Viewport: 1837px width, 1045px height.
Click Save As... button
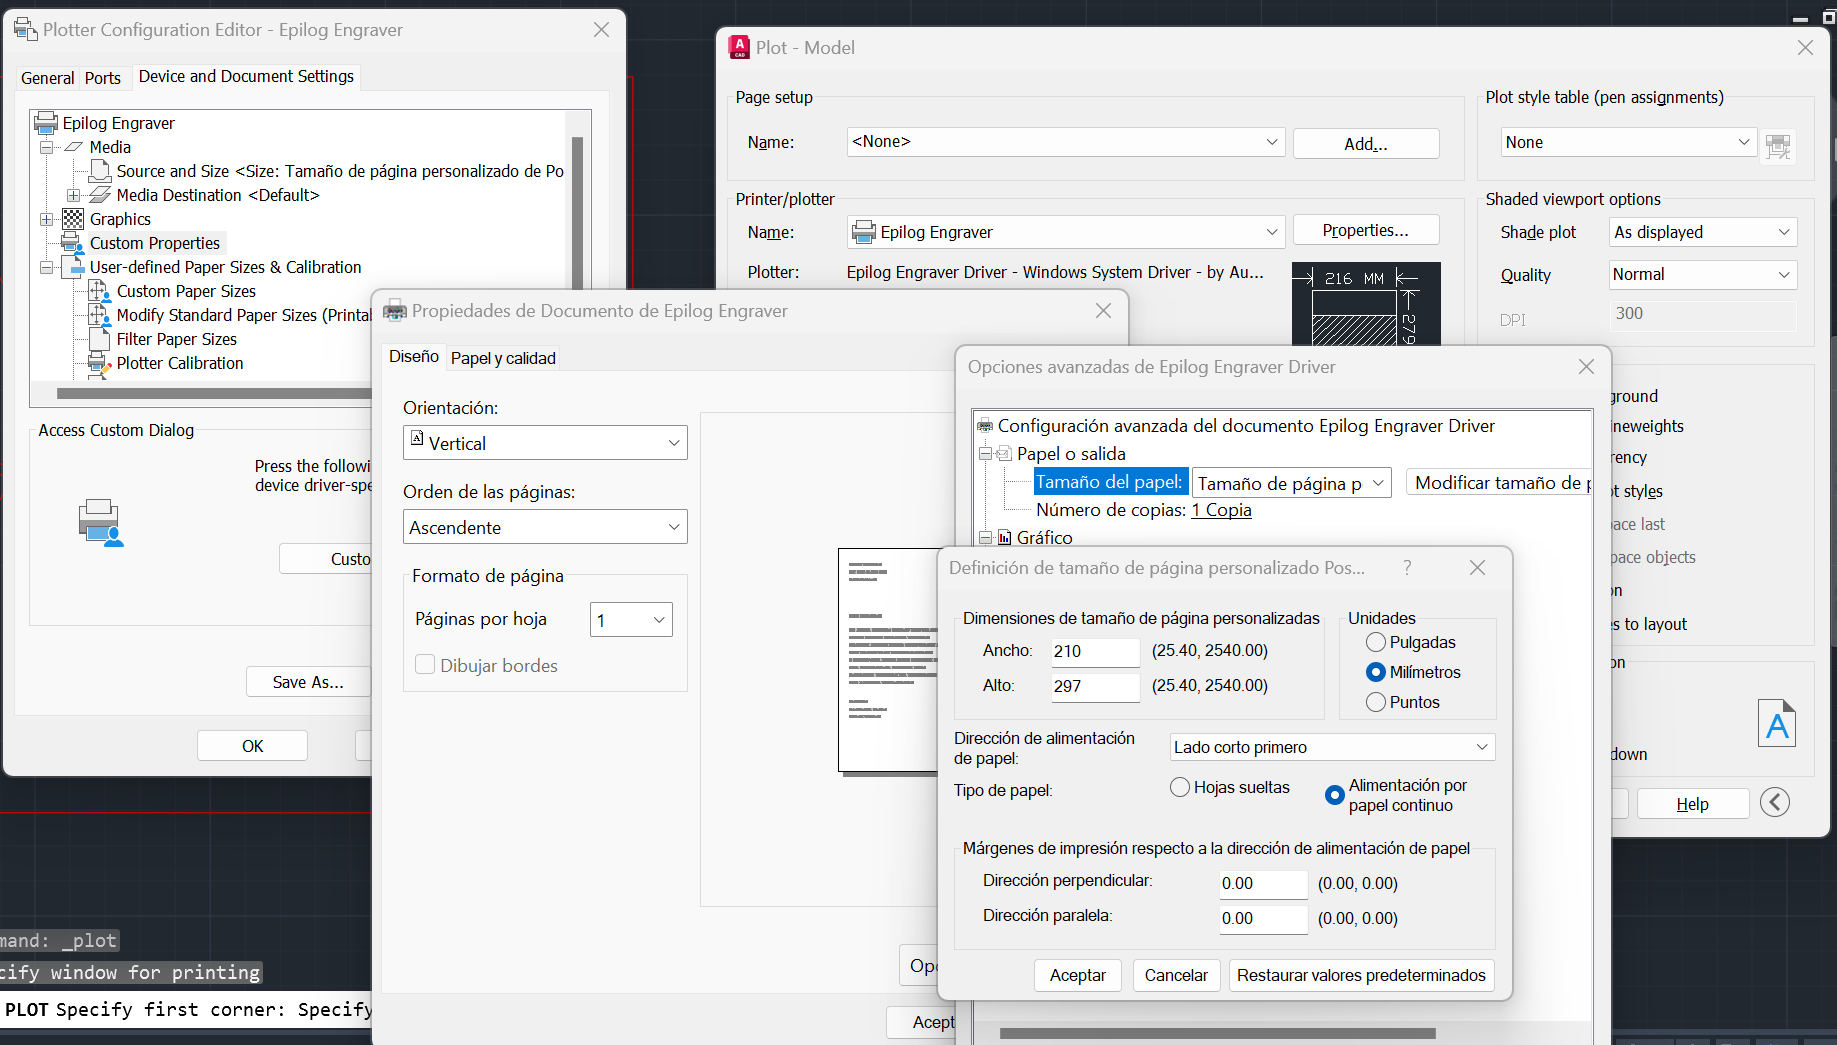308,682
